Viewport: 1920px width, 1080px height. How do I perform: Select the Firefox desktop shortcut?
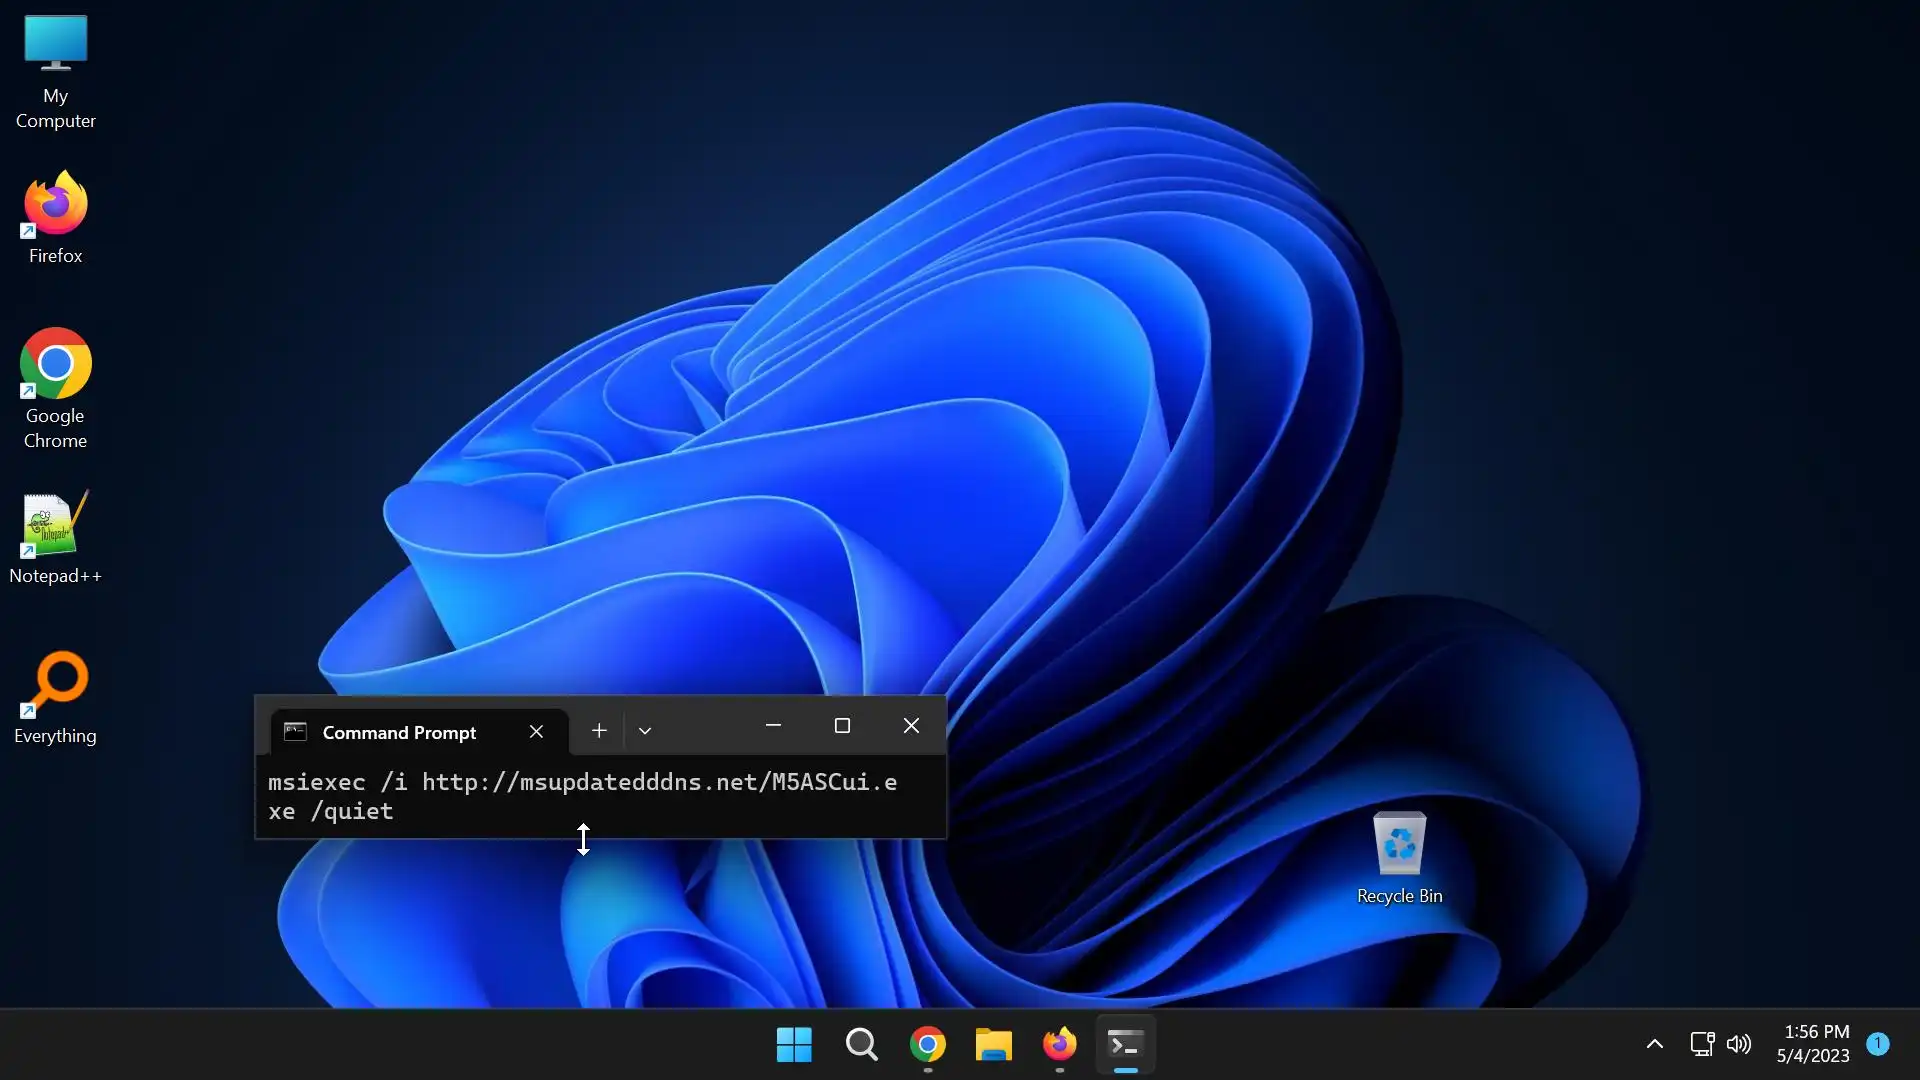tap(55, 217)
